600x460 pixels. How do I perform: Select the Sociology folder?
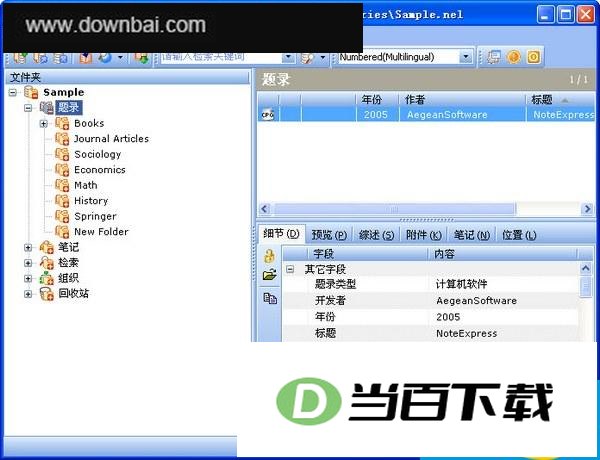[x=98, y=154]
